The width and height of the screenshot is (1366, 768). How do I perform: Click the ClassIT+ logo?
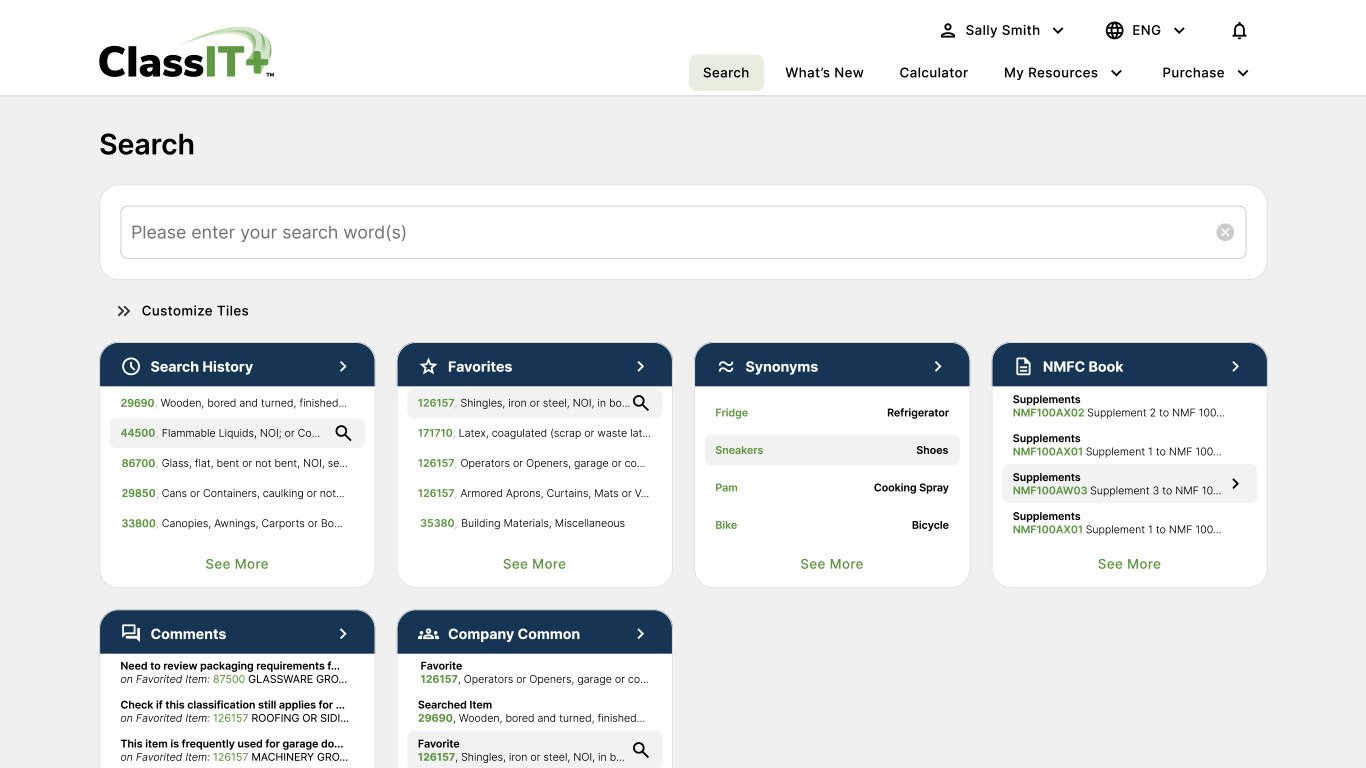click(185, 52)
